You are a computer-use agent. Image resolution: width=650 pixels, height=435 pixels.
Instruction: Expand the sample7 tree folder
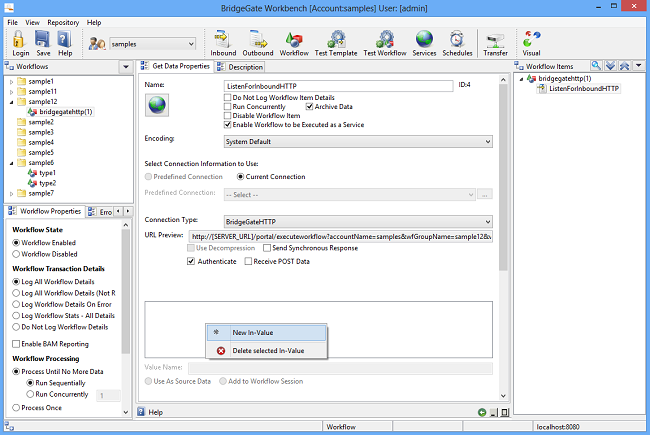(x=11, y=193)
